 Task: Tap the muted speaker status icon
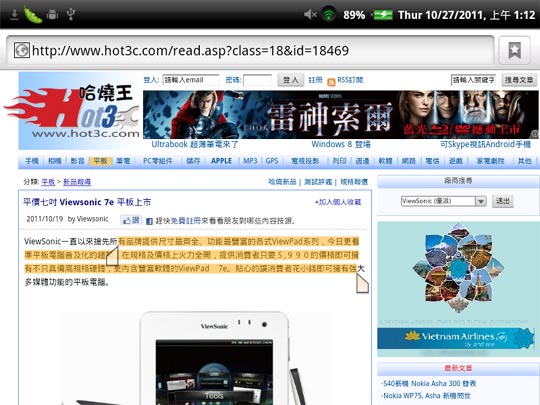pos(310,14)
